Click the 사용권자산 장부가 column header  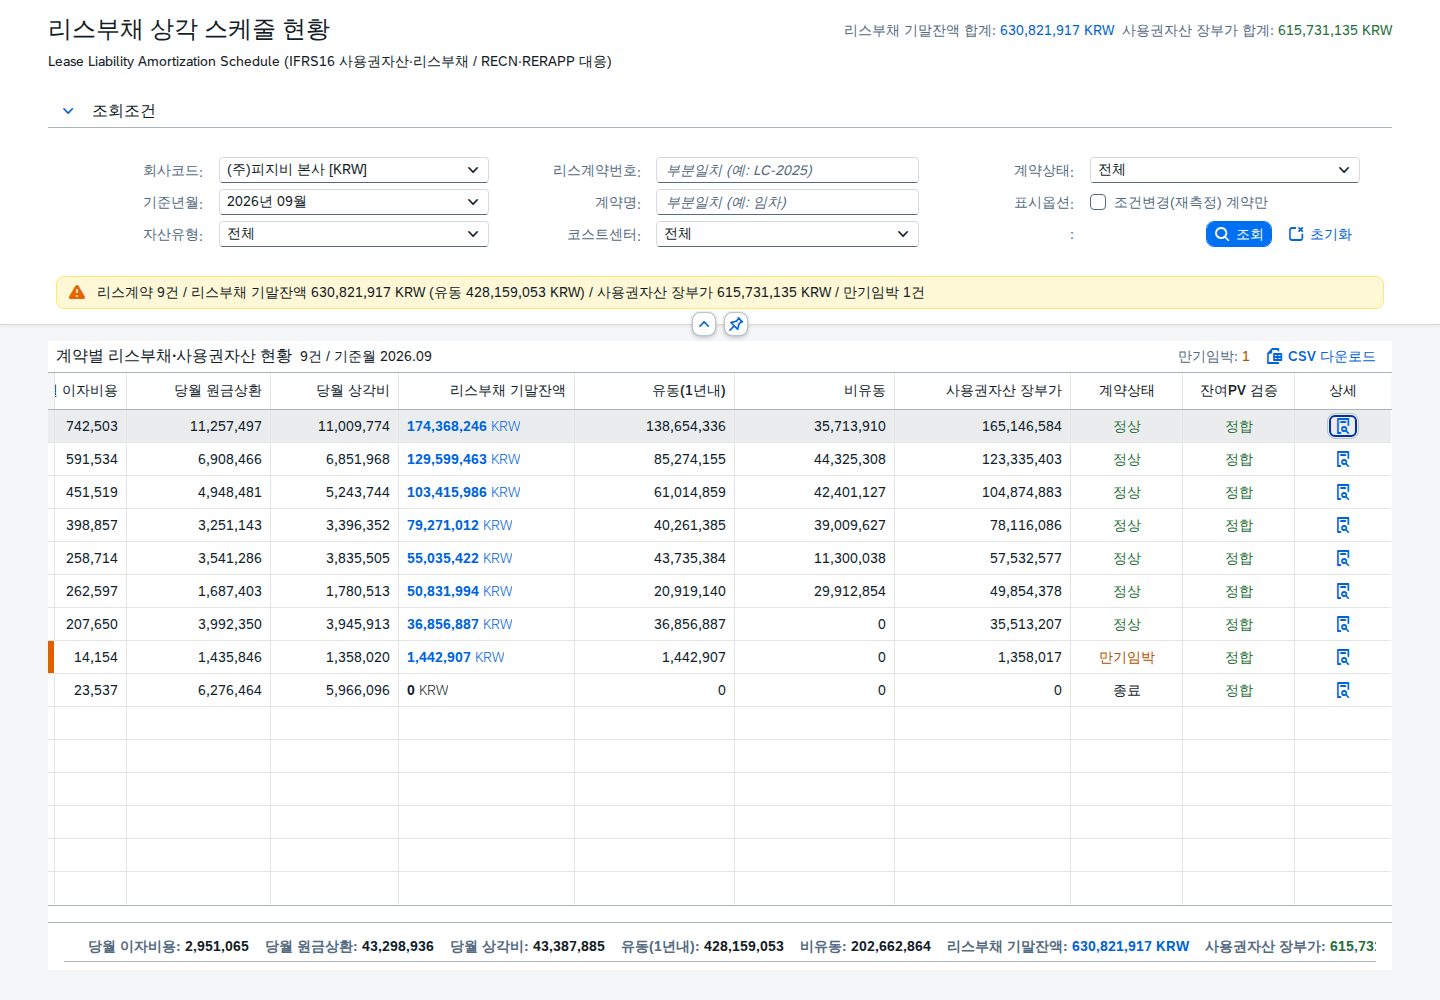[982, 391]
